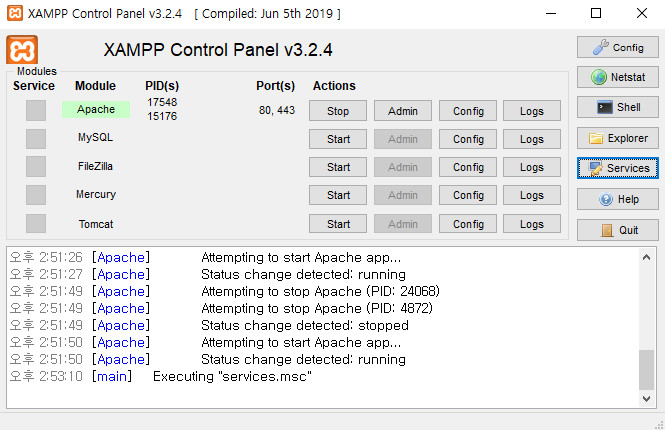Image resolution: width=665 pixels, height=430 pixels.
Task: Toggle the Tomcat service install checkbox
Action: pyautogui.click(x=36, y=223)
